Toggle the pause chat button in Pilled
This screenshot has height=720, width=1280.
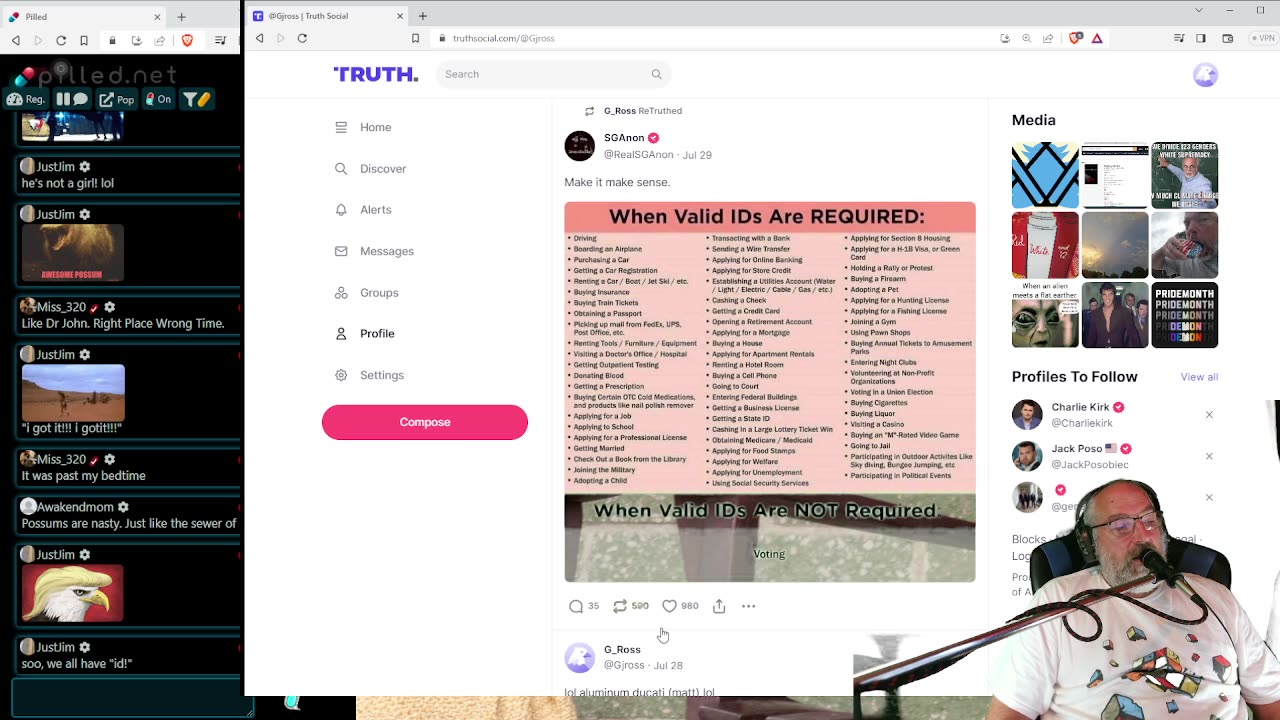coord(73,99)
